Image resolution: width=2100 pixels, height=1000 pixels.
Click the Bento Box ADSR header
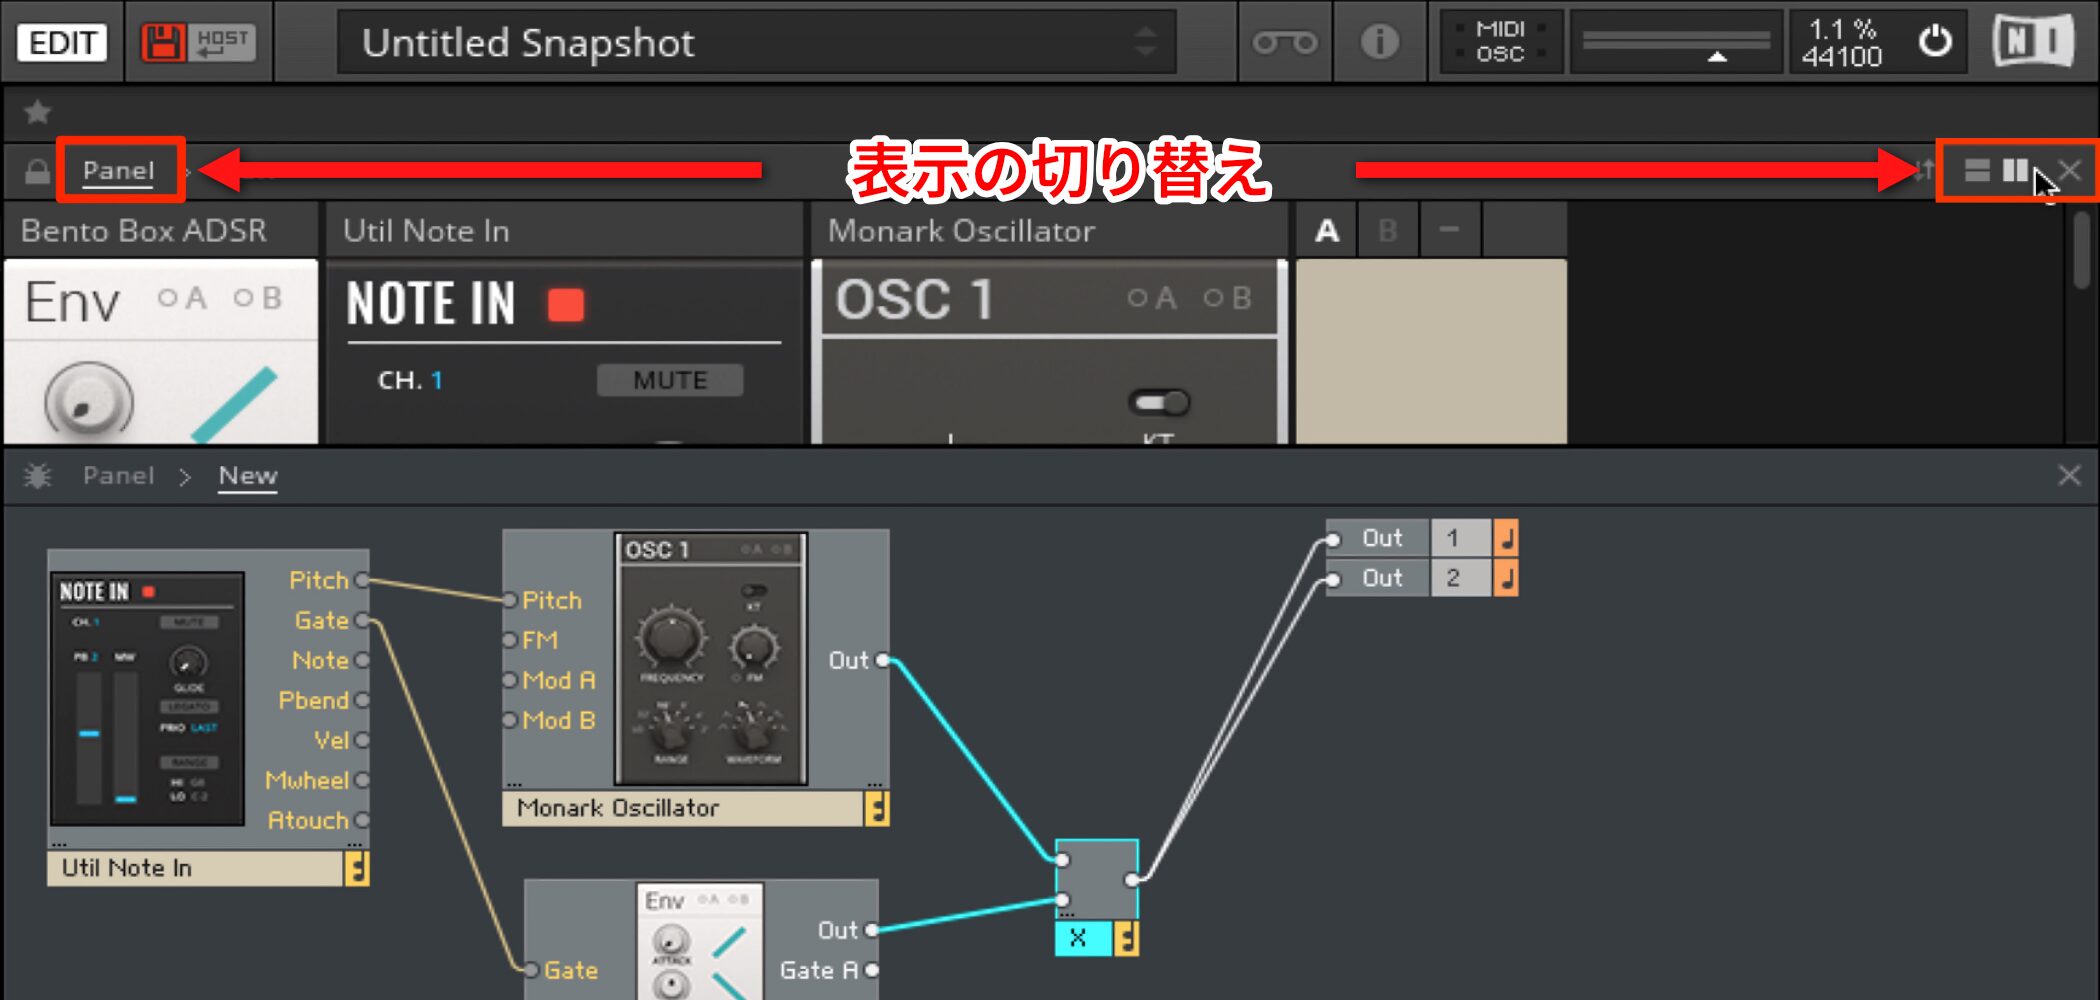[x=162, y=231]
